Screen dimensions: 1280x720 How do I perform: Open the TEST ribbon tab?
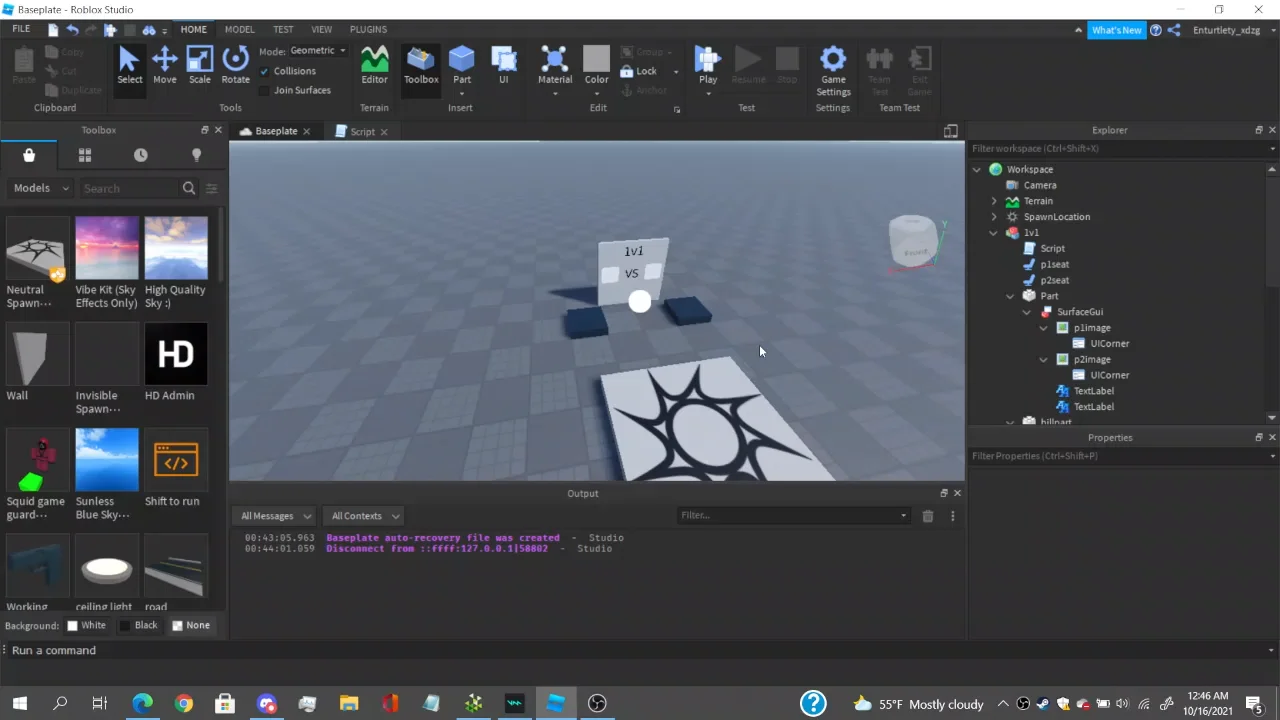pos(283,30)
